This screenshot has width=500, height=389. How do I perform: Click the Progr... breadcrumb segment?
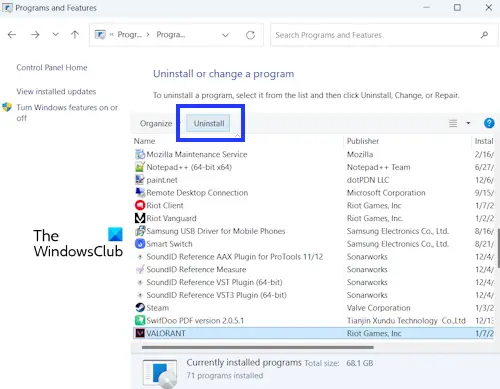[x=129, y=35]
